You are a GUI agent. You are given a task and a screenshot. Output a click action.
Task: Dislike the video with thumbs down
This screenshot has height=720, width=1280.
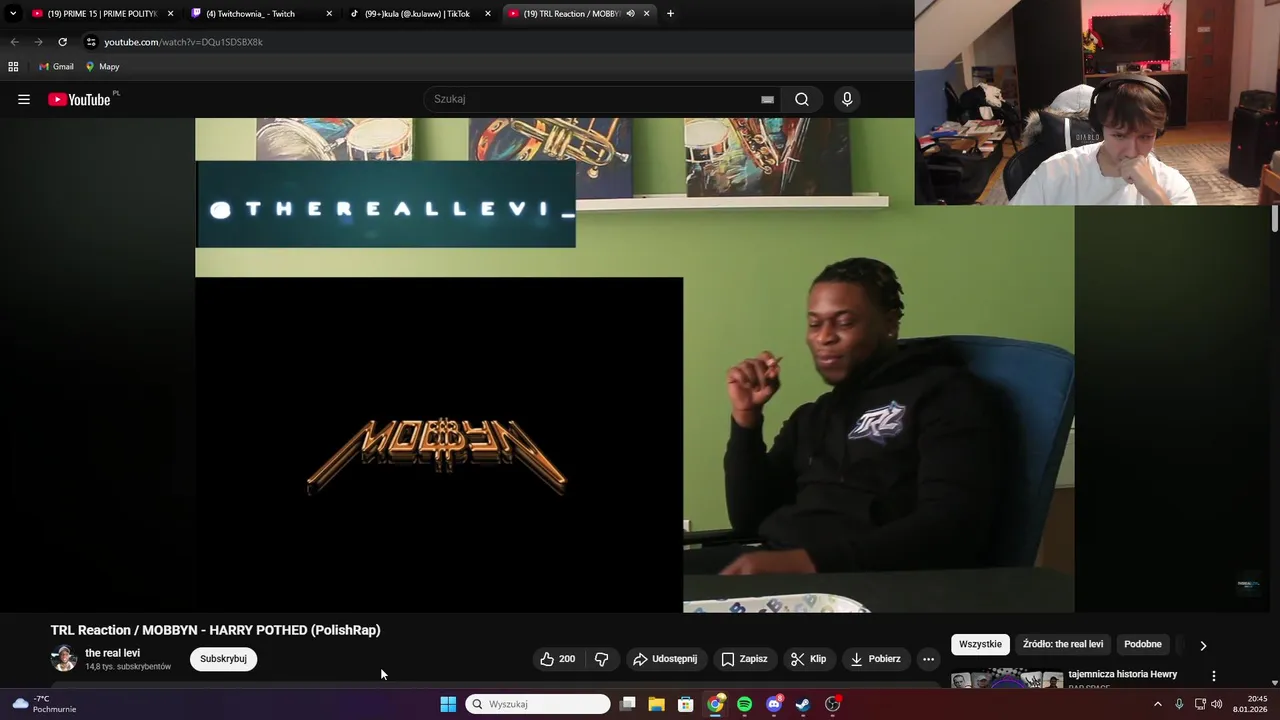tap(602, 659)
